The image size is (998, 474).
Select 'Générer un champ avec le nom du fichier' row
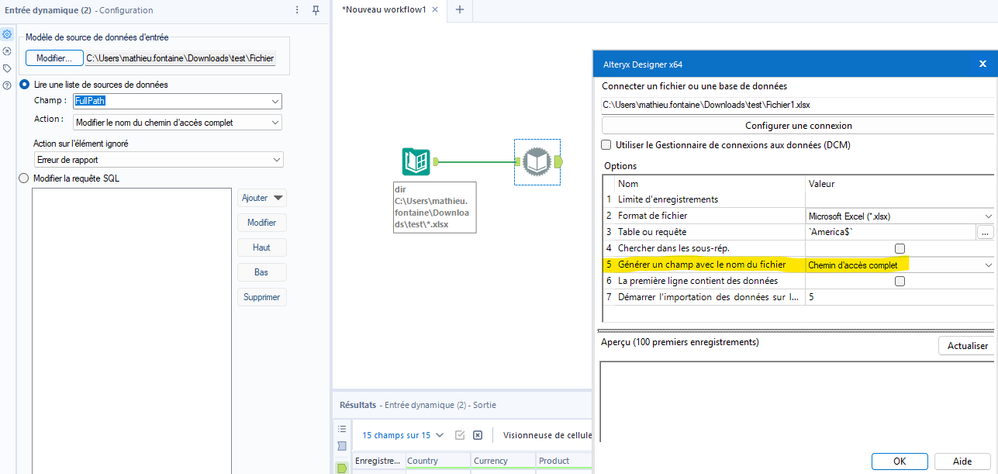pos(703,265)
